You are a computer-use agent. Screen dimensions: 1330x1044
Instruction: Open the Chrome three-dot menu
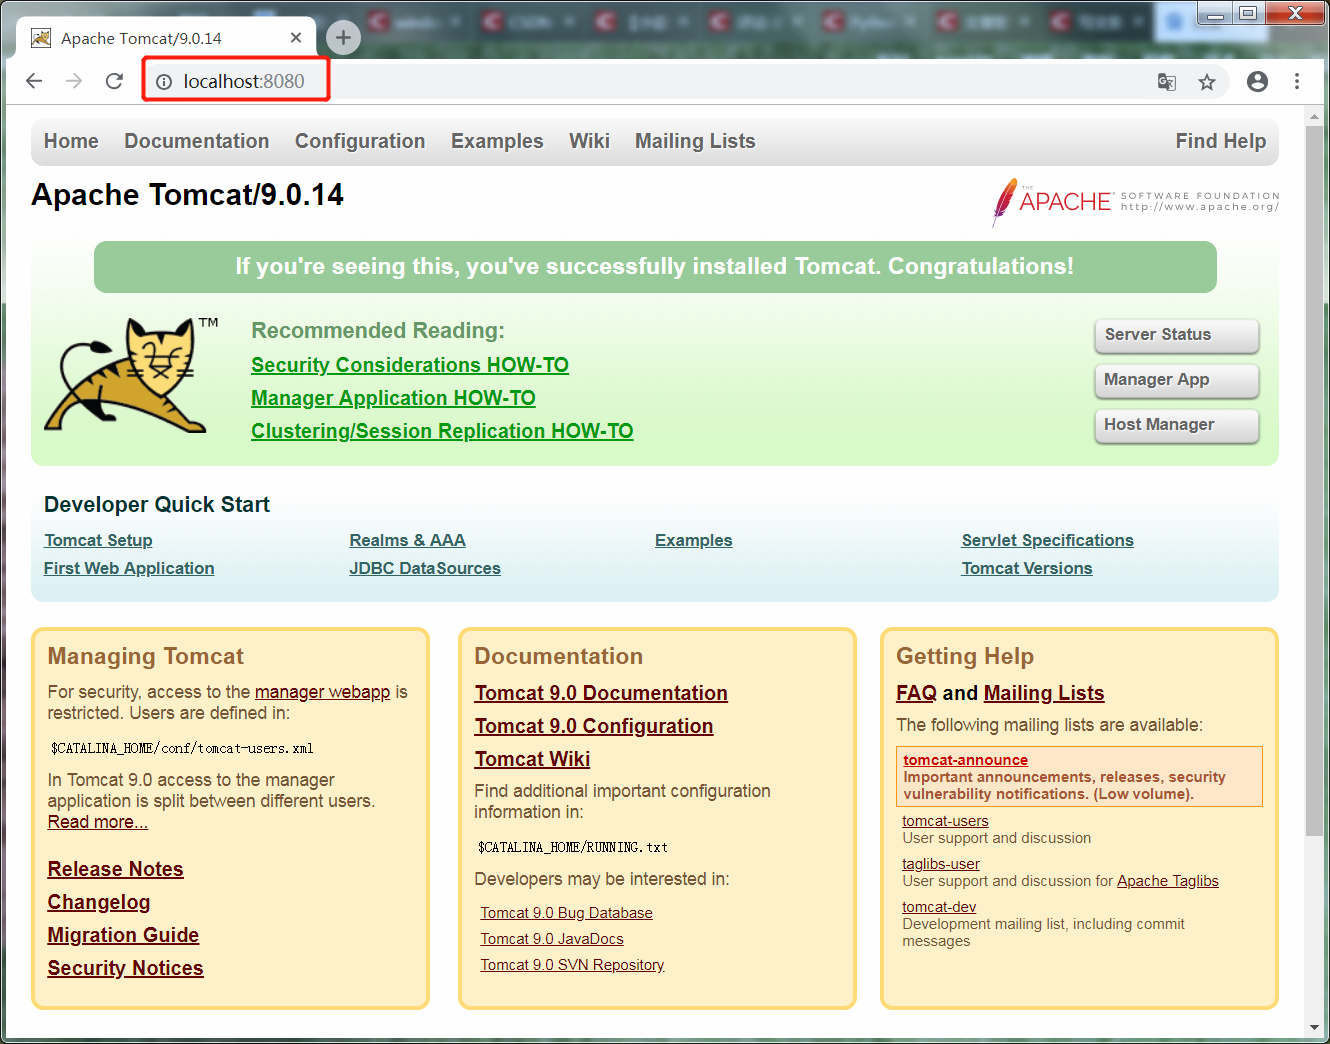[1297, 82]
